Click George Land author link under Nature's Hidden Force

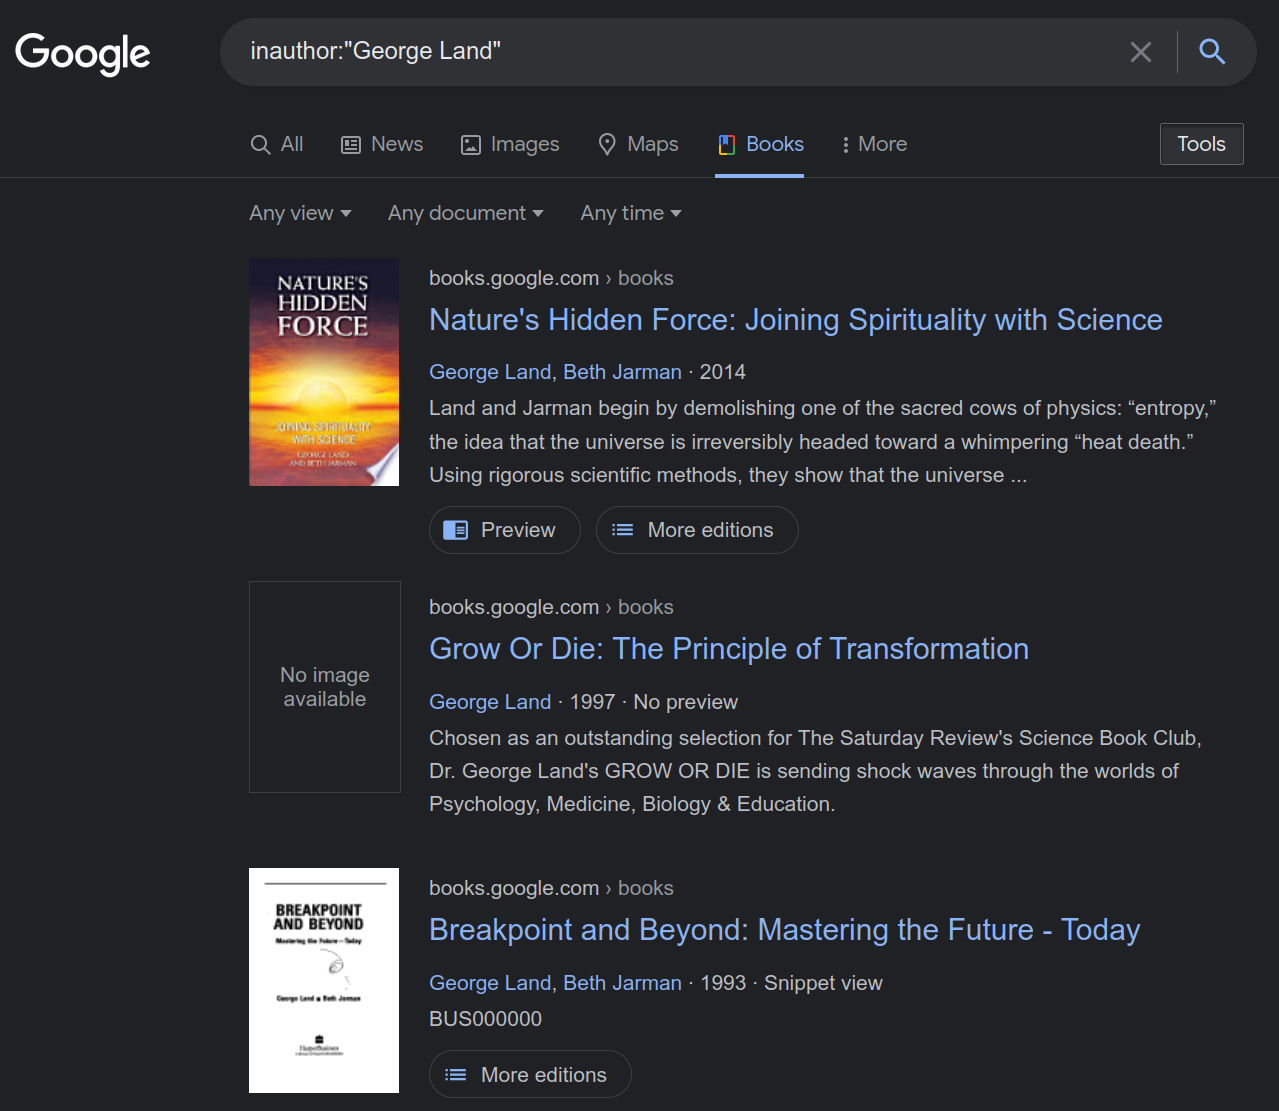[490, 372]
